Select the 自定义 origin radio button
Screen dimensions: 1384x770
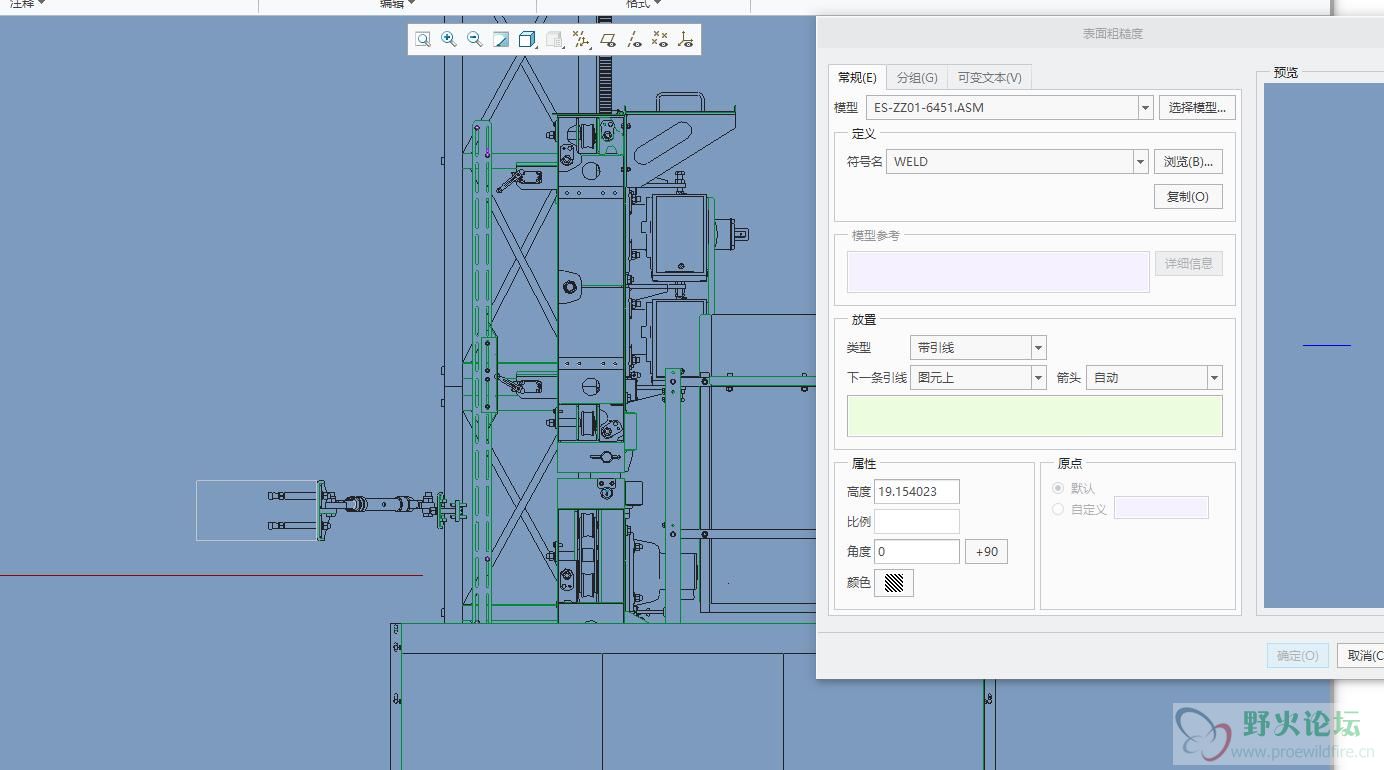[x=1058, y=509]
